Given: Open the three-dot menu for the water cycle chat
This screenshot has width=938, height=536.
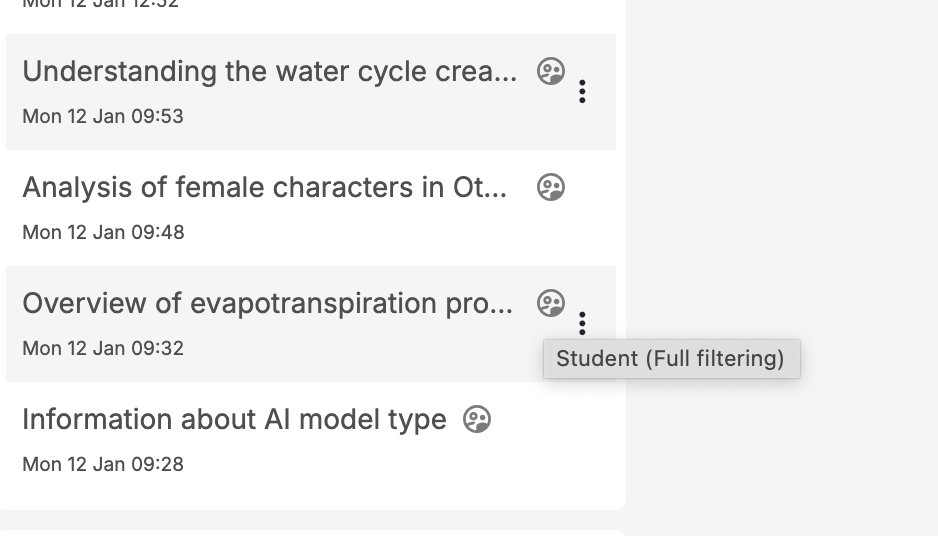Looking at the screenshot, I should pyautogui.click(x=582, y=92).
